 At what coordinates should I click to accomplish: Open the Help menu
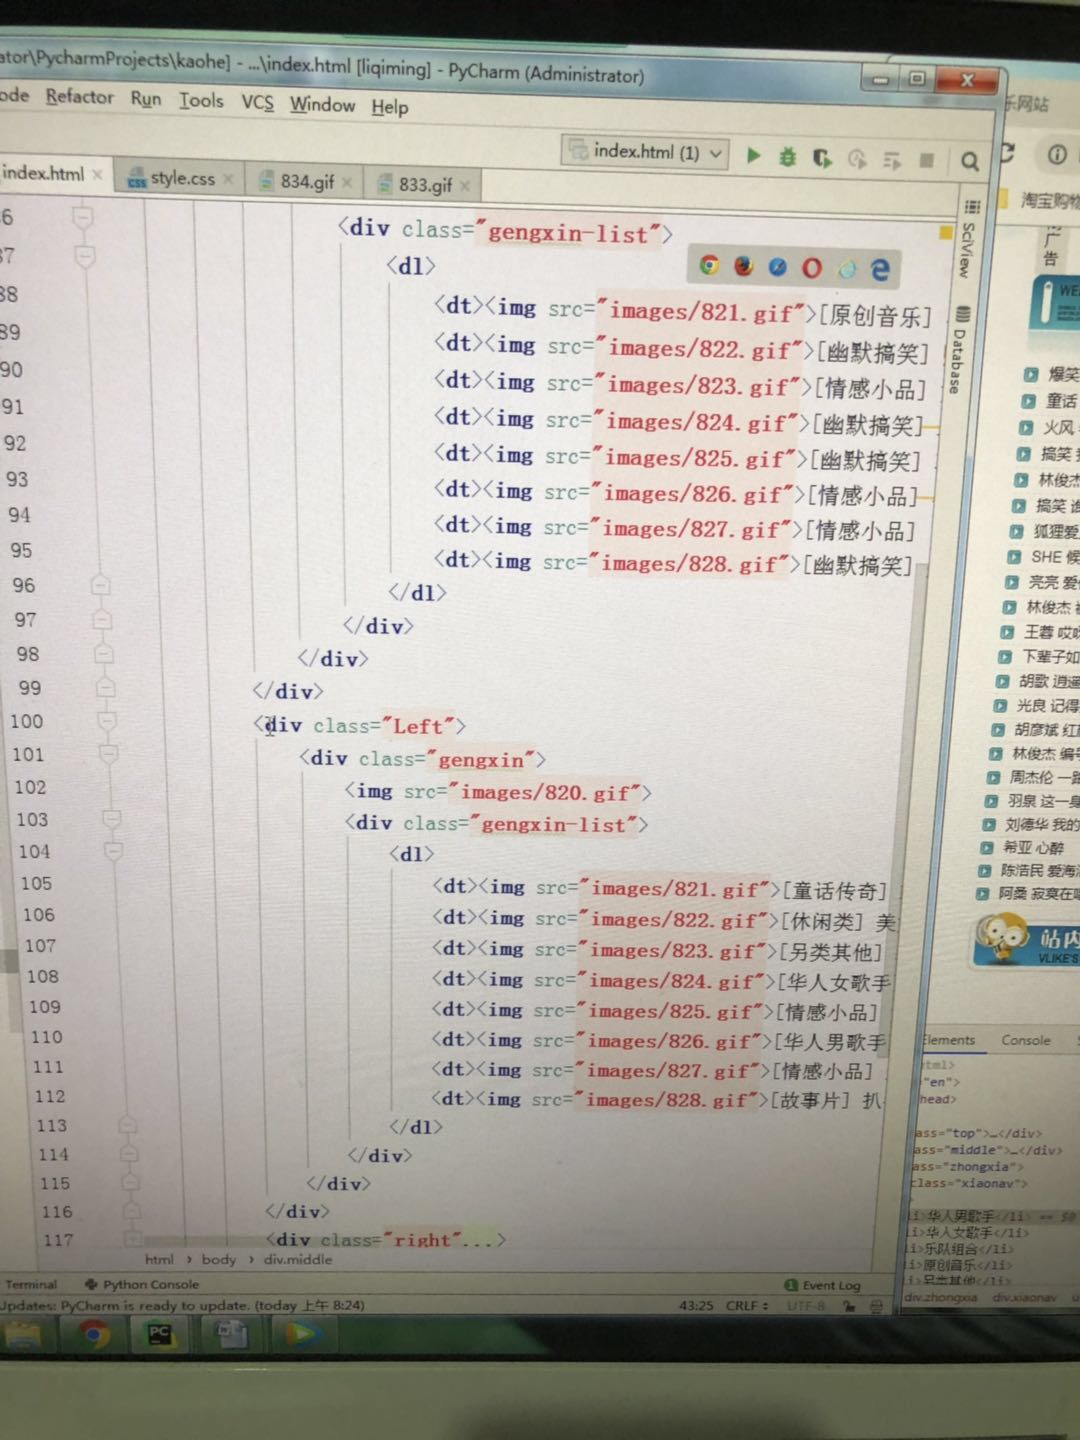390,107
